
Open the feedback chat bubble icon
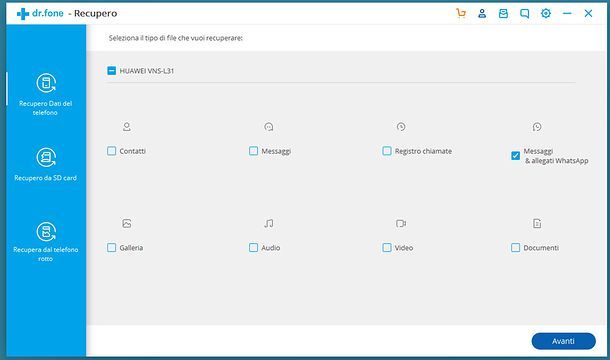[524, 14]
